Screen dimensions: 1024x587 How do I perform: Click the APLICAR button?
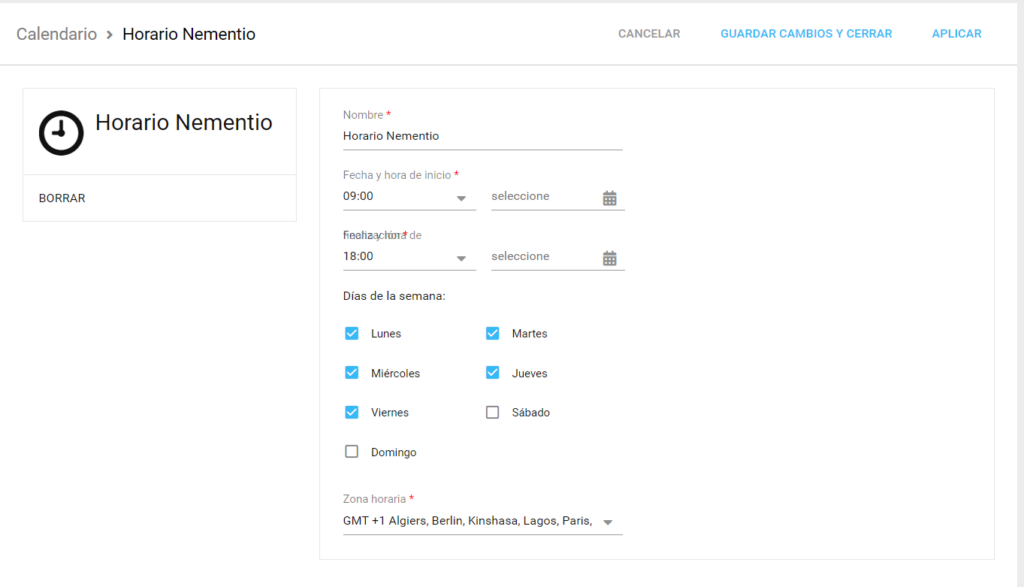(x=956, y=33)
